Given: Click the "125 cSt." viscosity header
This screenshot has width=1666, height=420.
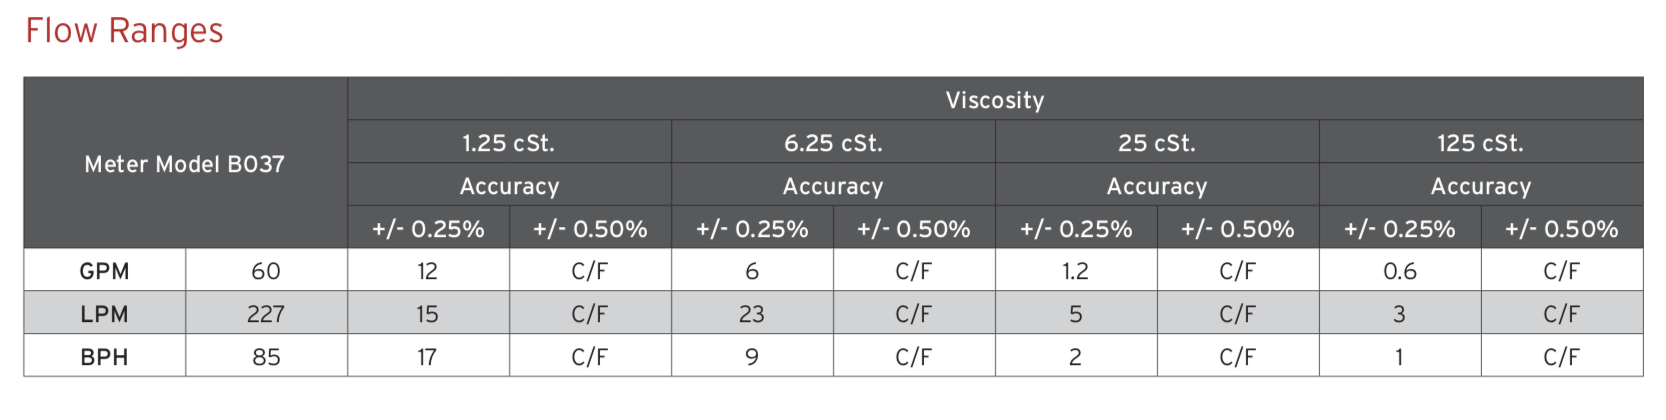Looking at the screenshot, I should (1481, 143).
